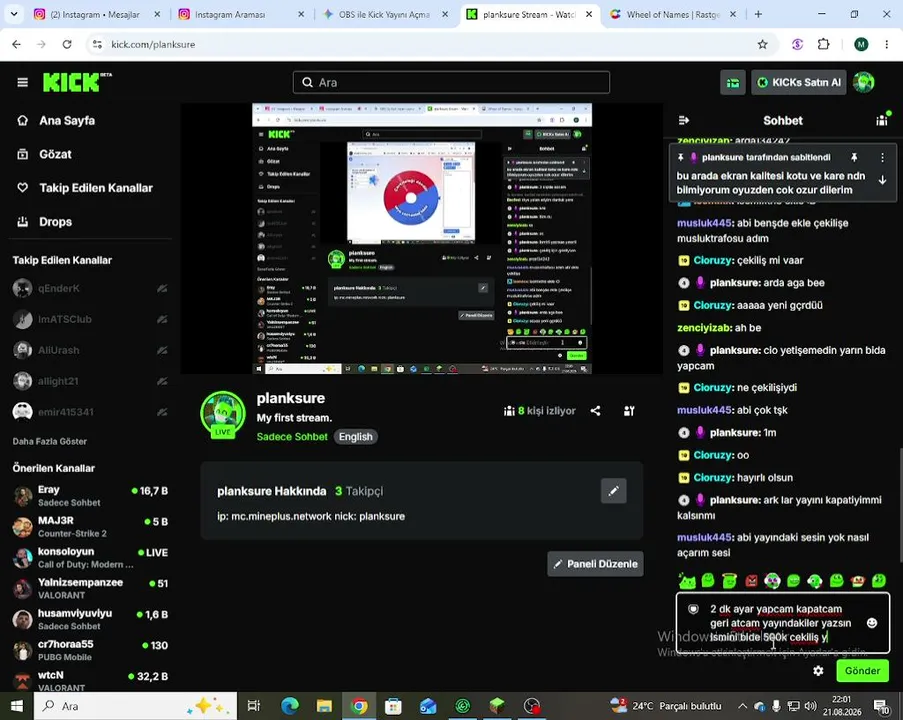903x720 pixels.
Task: Open chat settings gear
Action: (818, 670)
